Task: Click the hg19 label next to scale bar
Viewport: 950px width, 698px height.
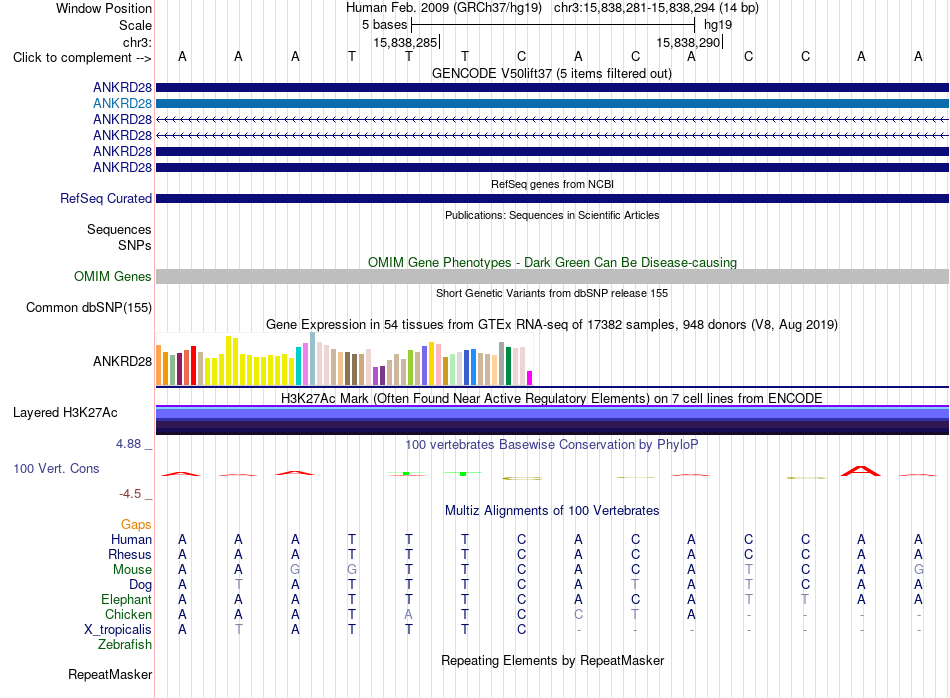Action: [718, 25]
